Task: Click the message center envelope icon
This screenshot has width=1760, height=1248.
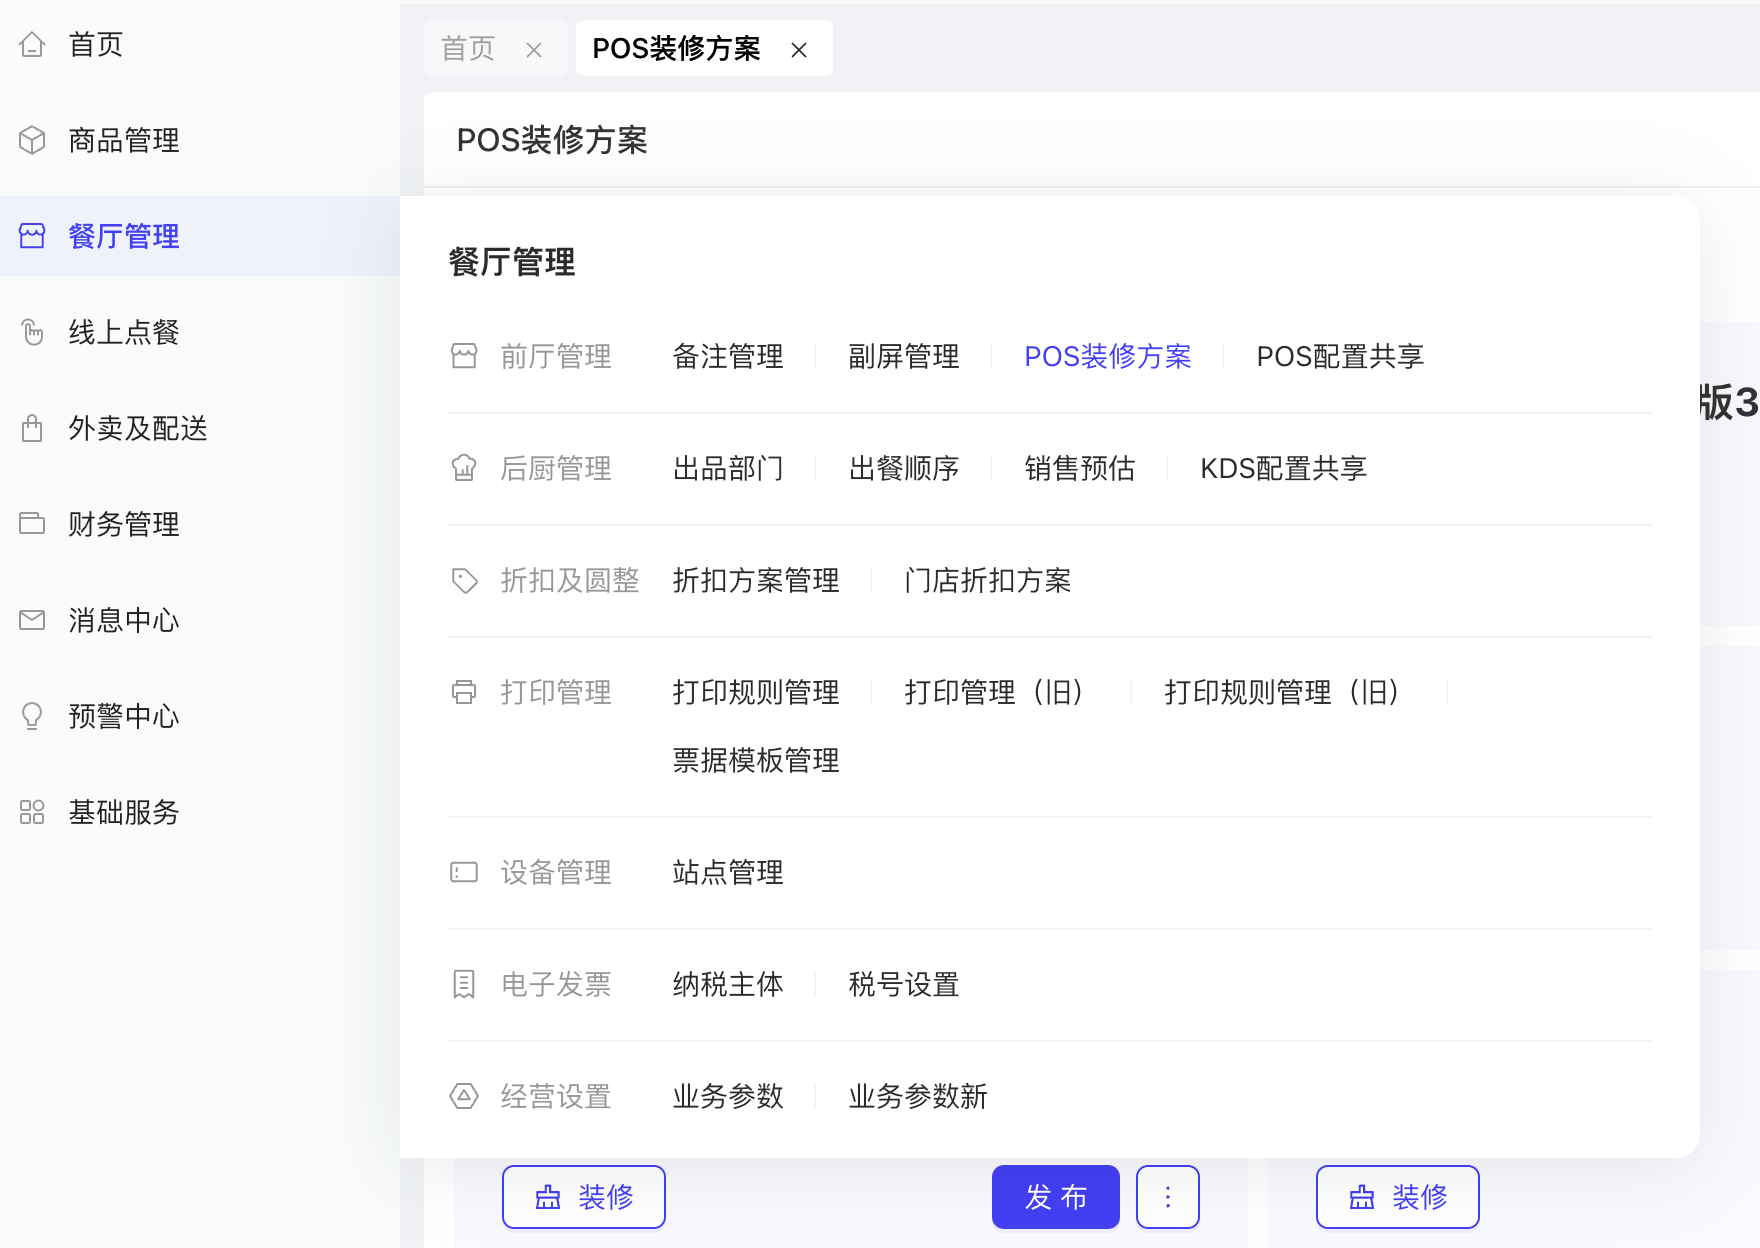Action: (x=32, y=620)
